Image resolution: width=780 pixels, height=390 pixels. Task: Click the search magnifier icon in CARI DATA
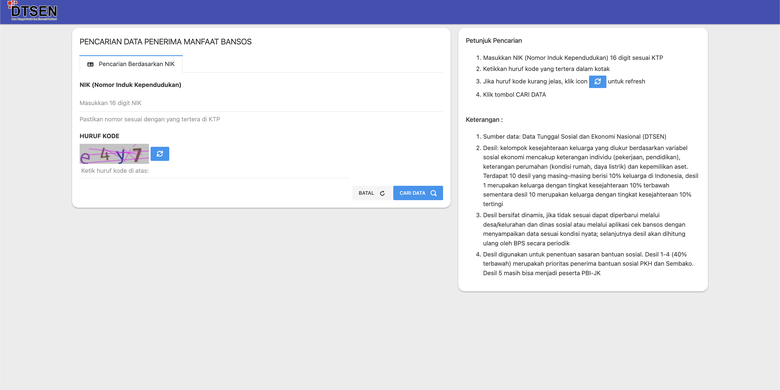click(x=434, y=193)
